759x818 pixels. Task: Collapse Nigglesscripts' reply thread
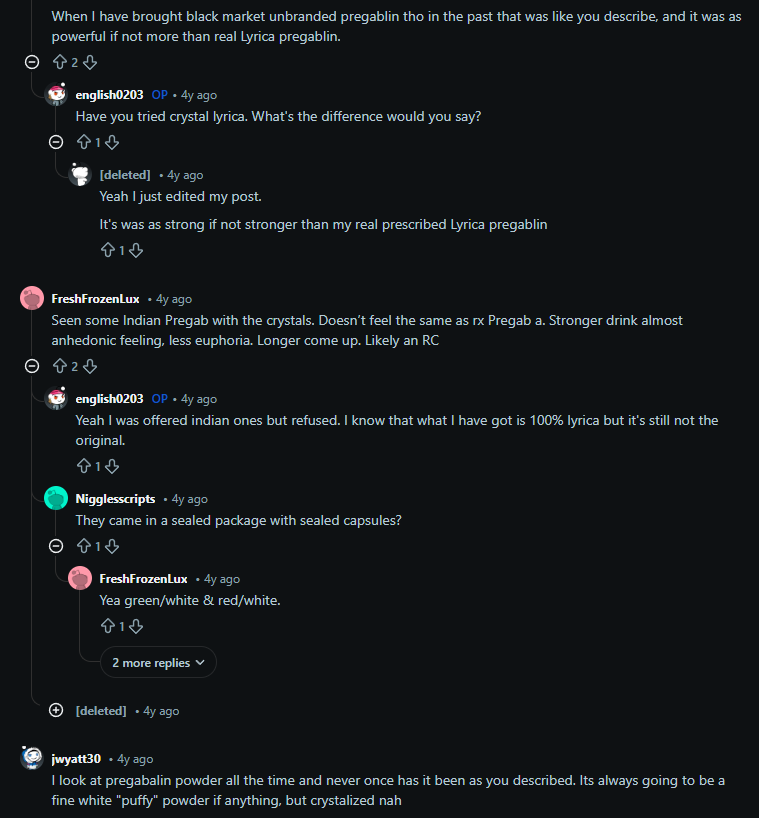point(56,546)
